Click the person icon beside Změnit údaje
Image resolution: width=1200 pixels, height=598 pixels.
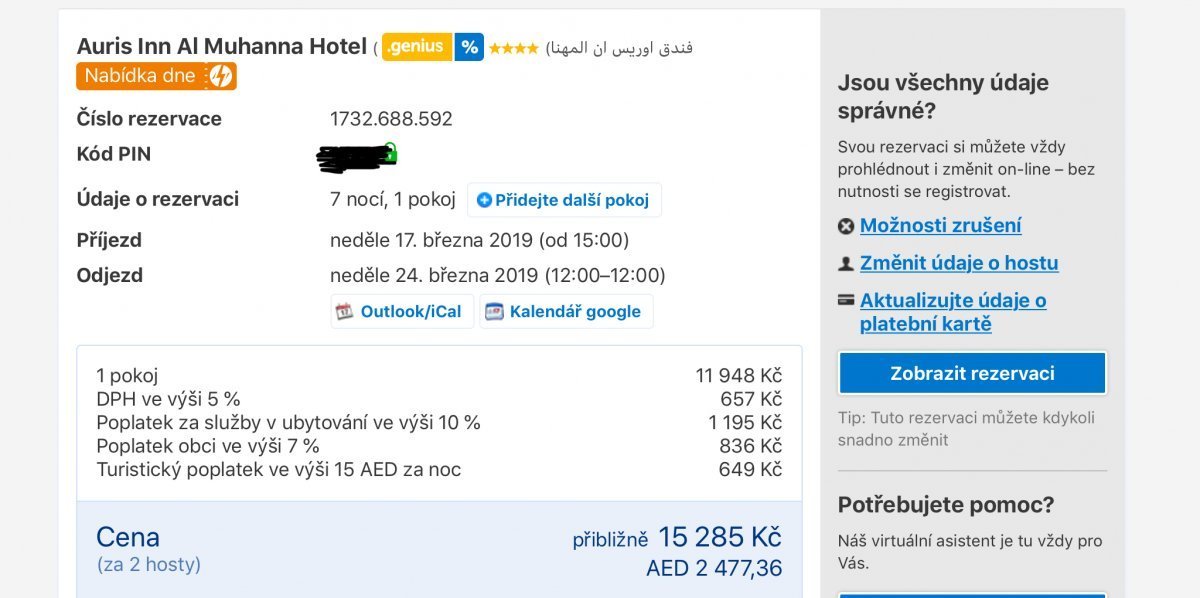pos(846,264)
